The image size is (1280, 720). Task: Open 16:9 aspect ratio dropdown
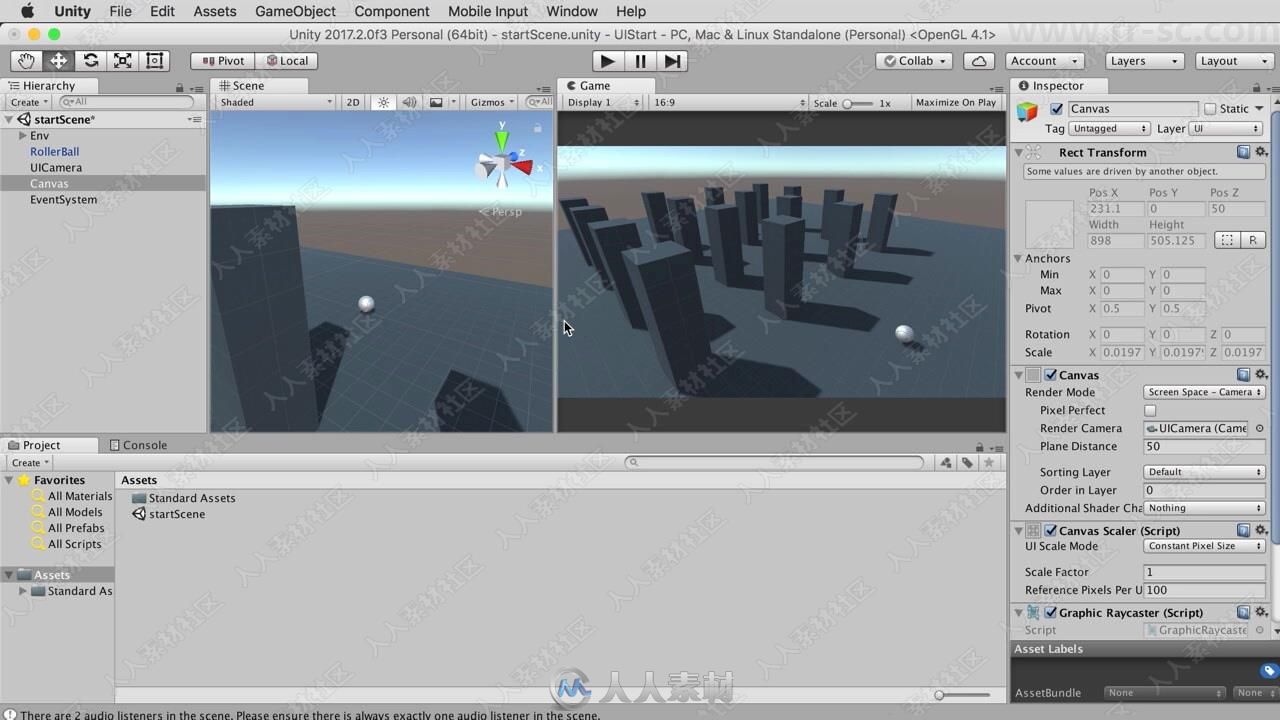(729, 102)
